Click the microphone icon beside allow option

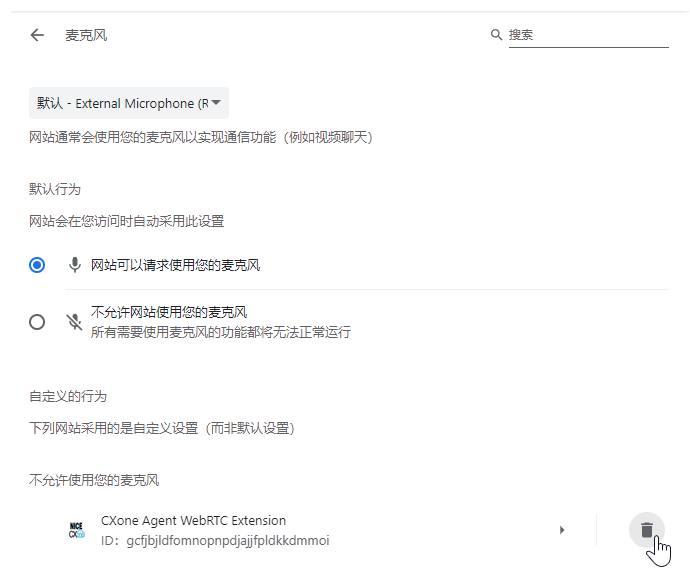75,265
